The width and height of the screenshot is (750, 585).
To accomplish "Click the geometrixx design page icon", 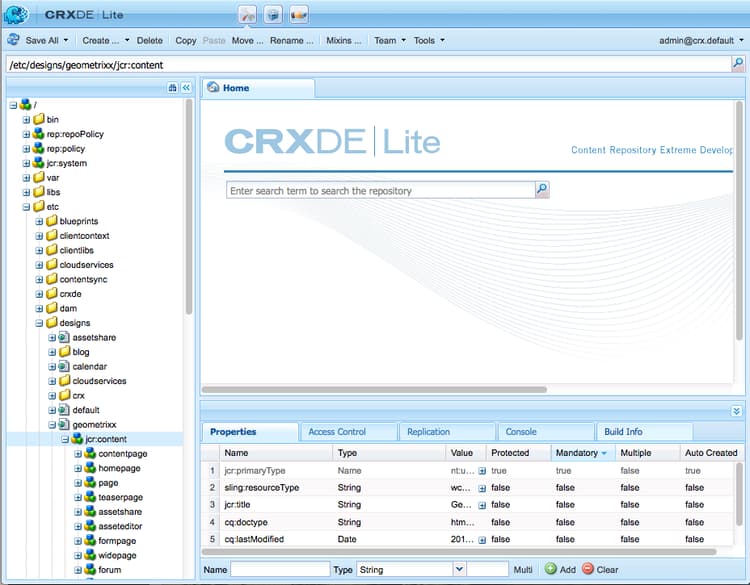I will coord(64,424).
